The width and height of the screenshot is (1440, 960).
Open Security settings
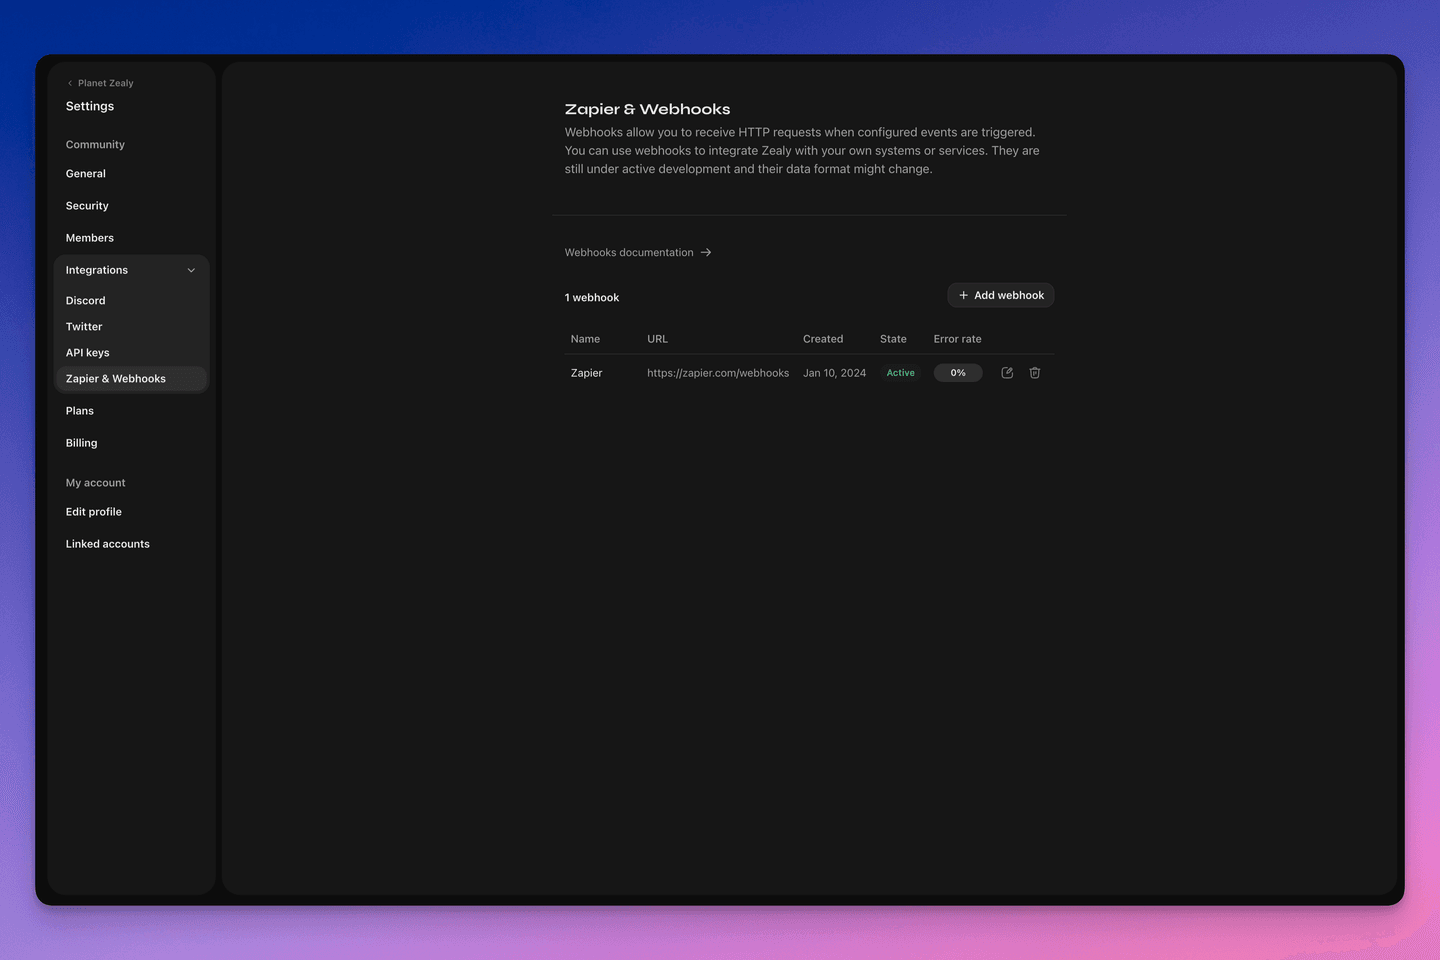pyautogui.click(x=87, y=206)
